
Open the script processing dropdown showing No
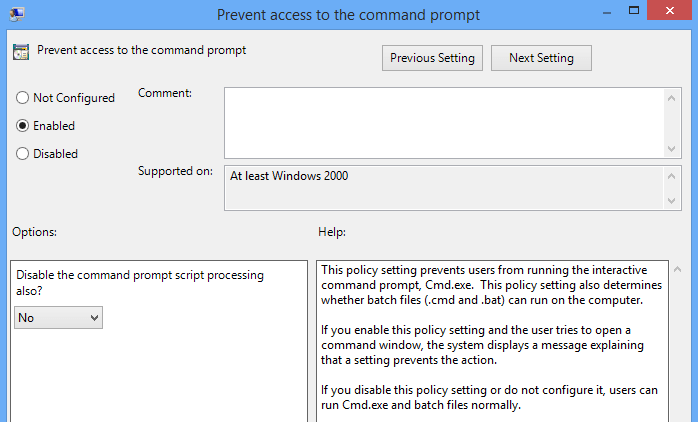tap(59, 317)
